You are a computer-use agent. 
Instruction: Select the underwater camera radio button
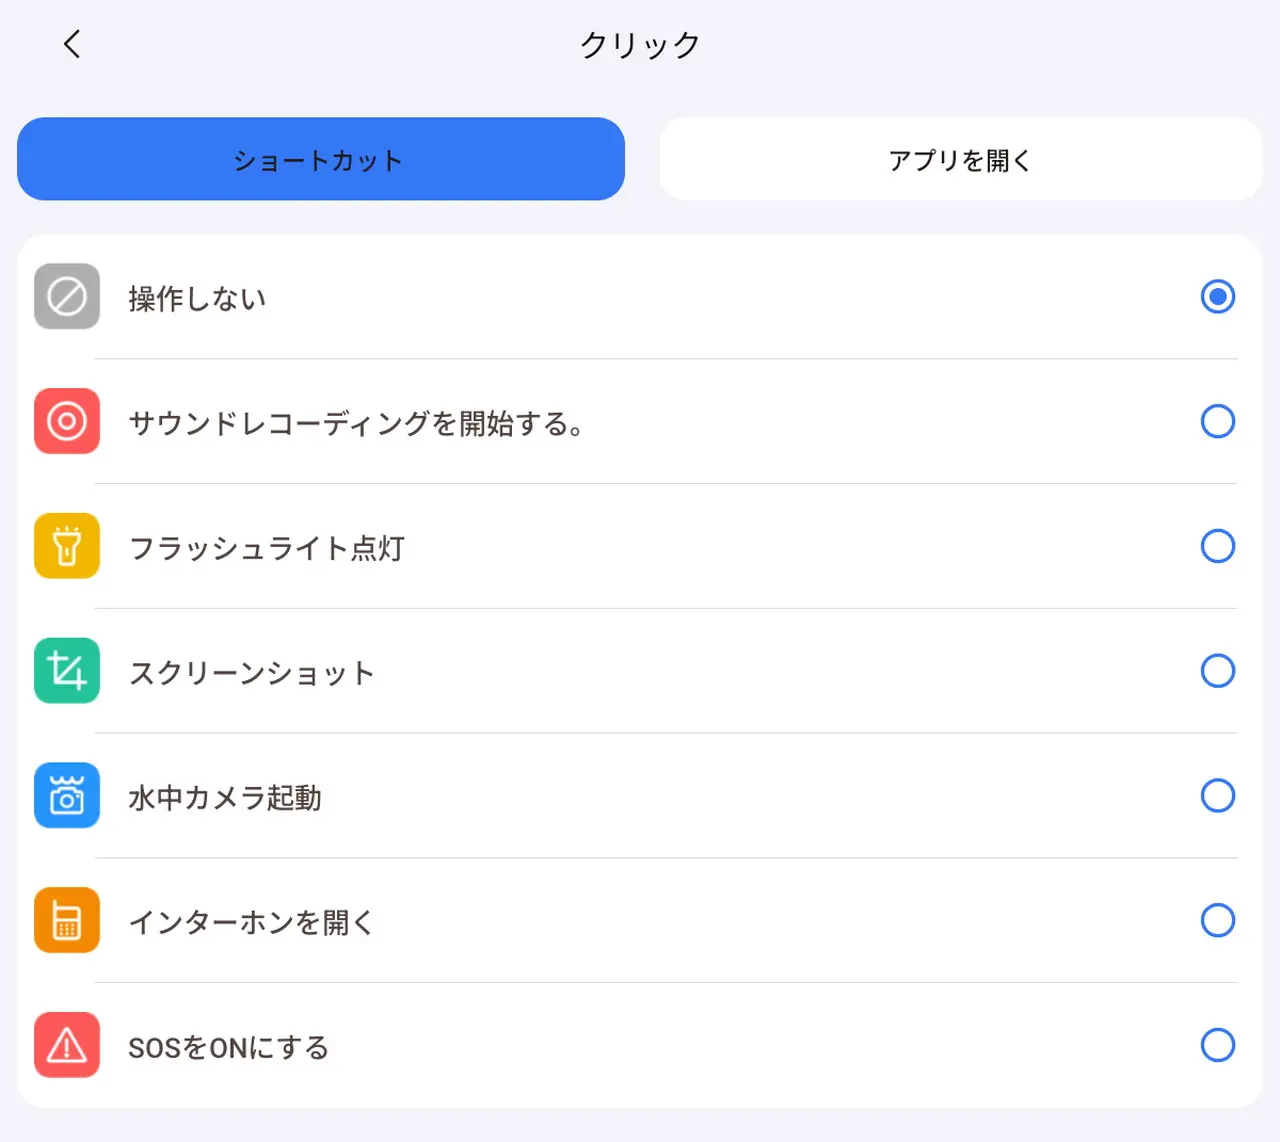point(1218,796)
